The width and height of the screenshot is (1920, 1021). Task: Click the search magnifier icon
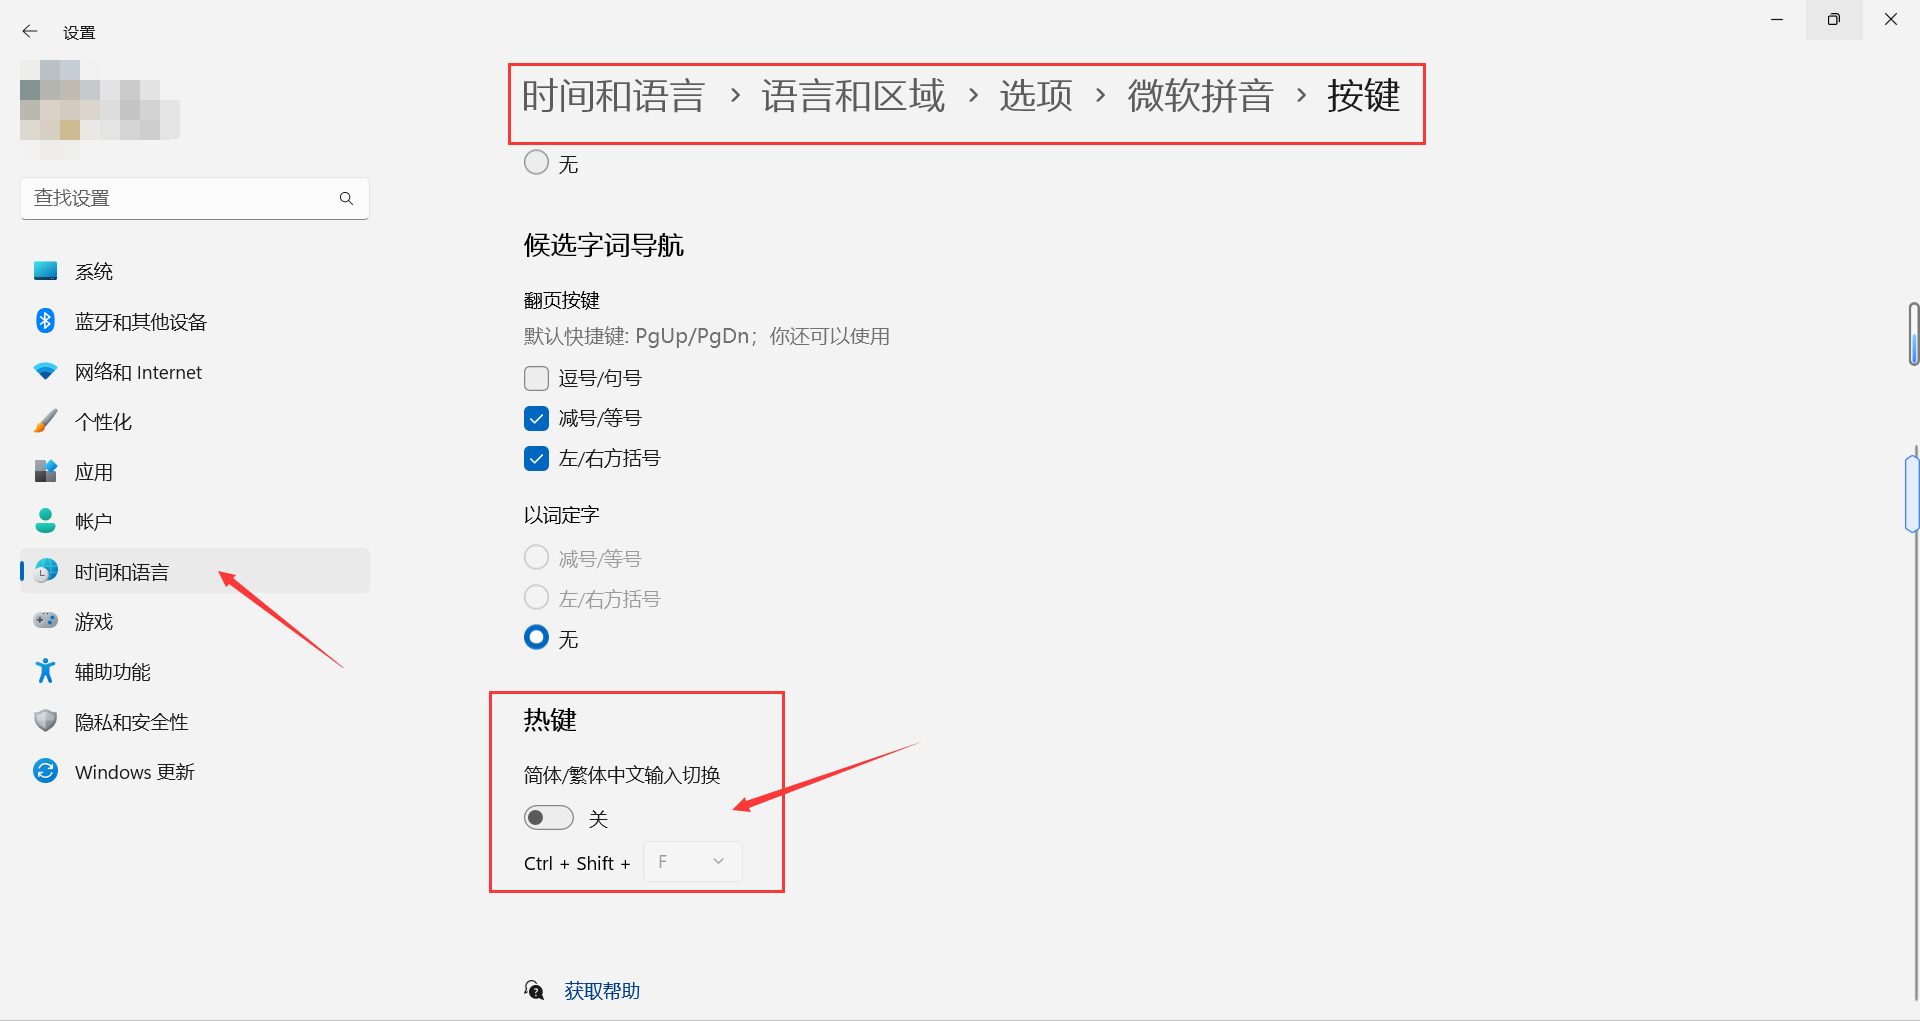[x=346, y=198]
